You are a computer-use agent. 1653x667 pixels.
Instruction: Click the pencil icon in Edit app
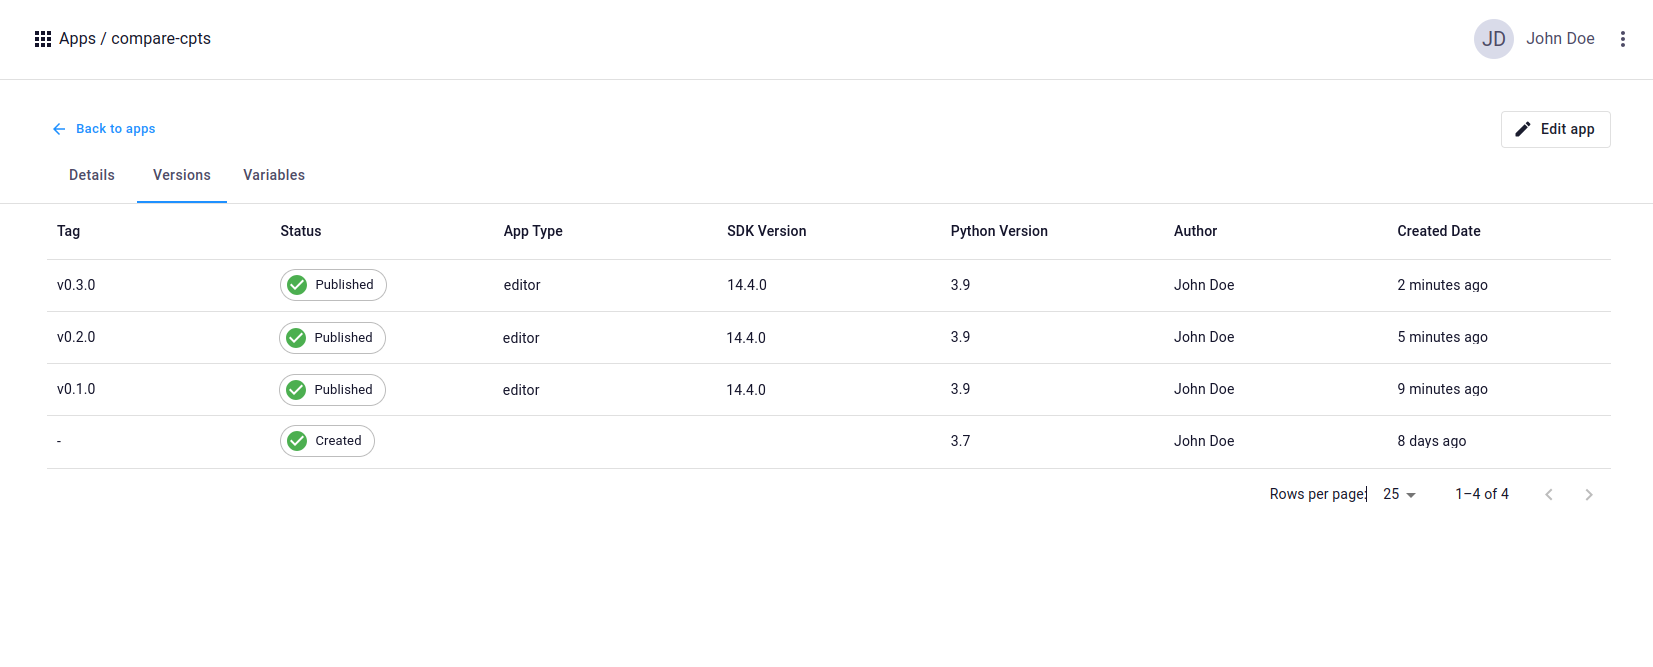point(1522,129)
